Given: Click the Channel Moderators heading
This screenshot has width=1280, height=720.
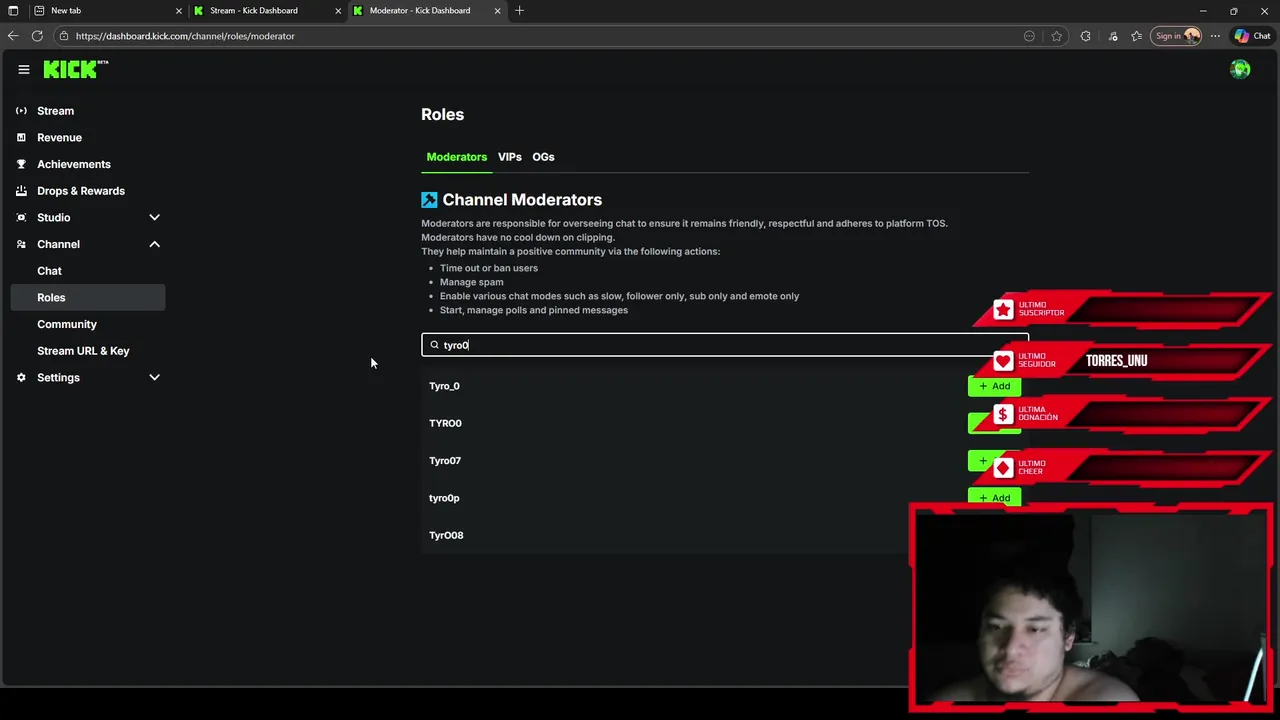Looking at the screenshot, I should pyautogui.click(x=522, y=200).
